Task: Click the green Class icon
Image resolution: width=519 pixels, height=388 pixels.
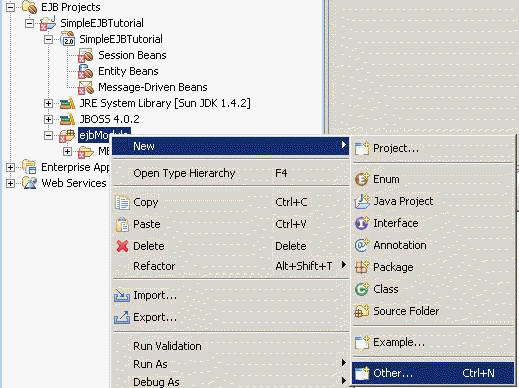Action: point(362,289)
